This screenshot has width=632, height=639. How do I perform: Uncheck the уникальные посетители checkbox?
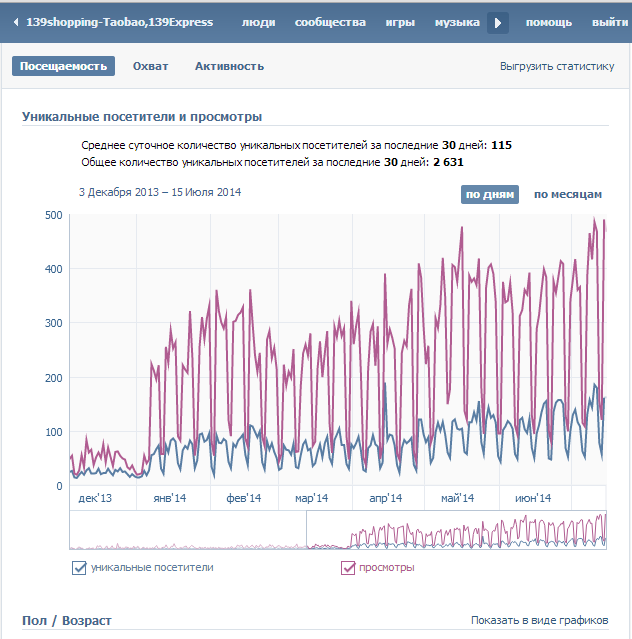pos(80,568)
